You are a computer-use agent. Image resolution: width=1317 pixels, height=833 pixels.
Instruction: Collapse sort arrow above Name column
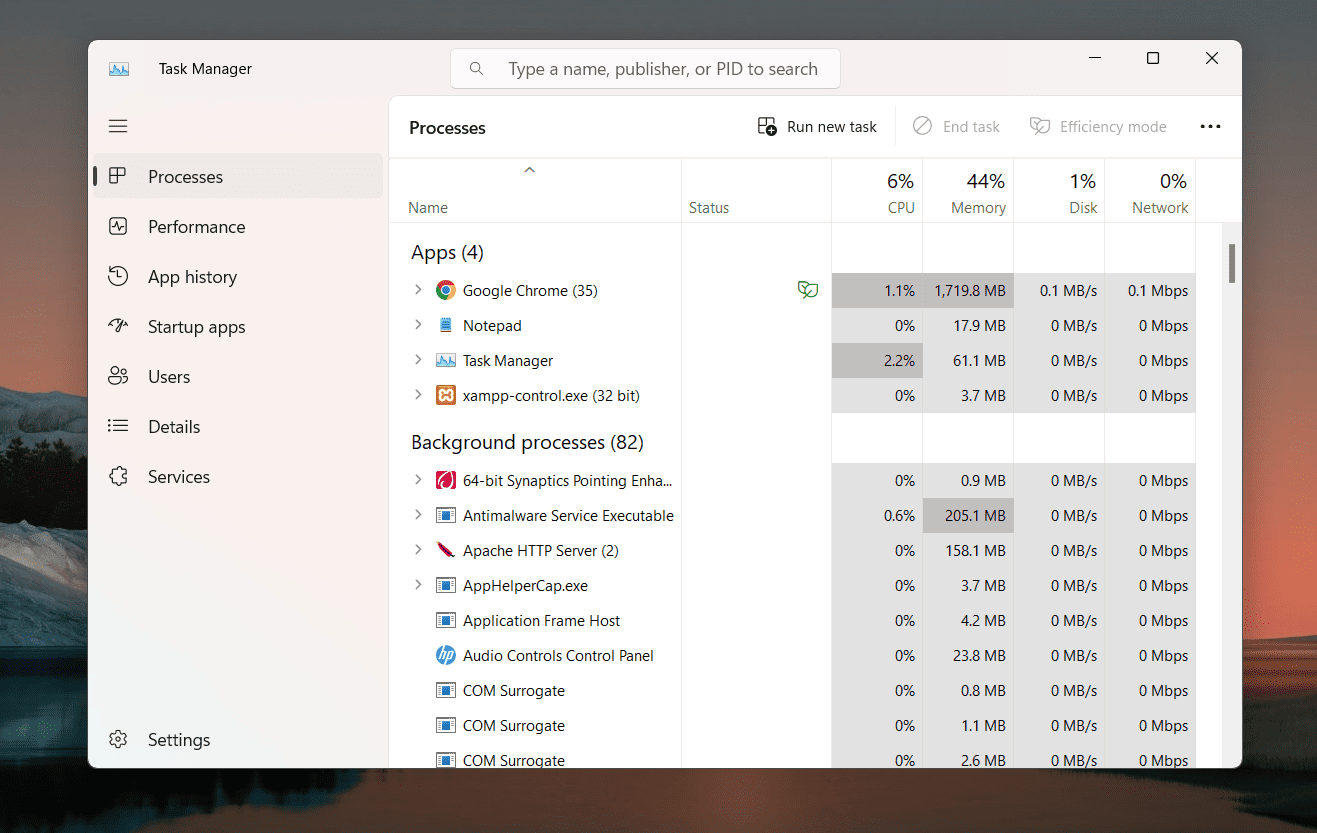point(530,170)
